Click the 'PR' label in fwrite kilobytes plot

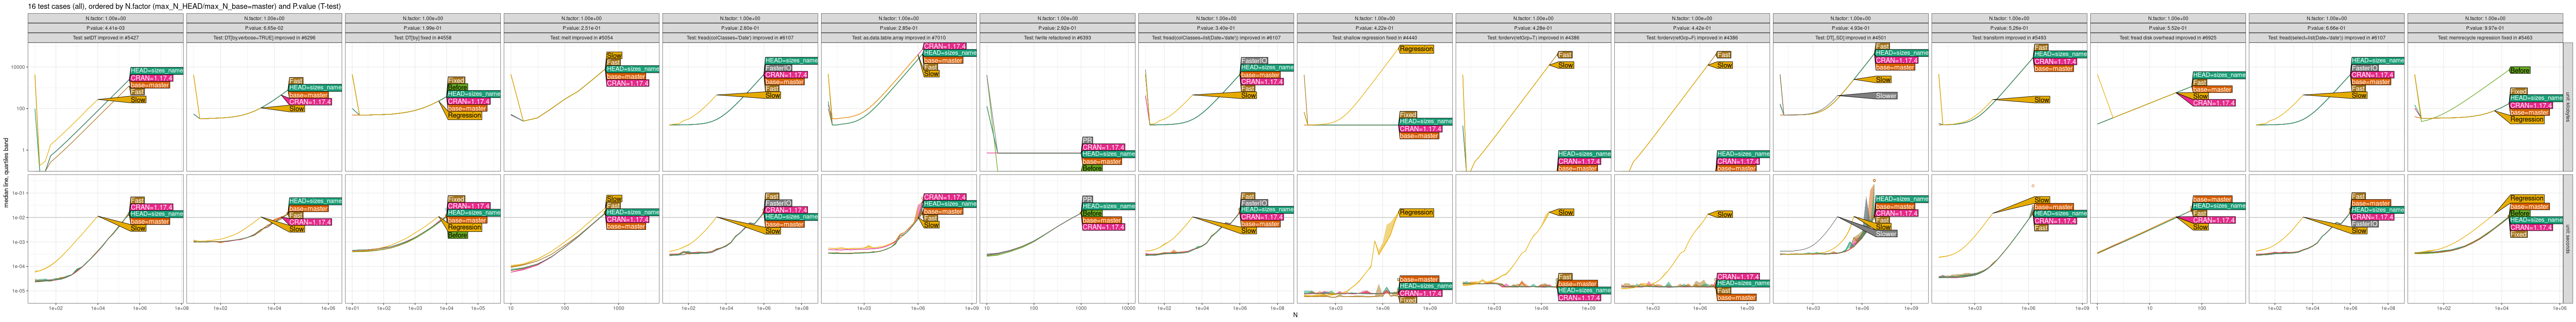click(x=1087, y=140)
